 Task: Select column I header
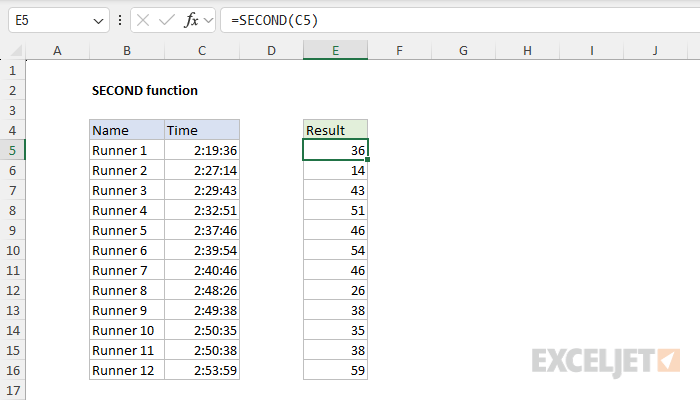pos(592,50)
